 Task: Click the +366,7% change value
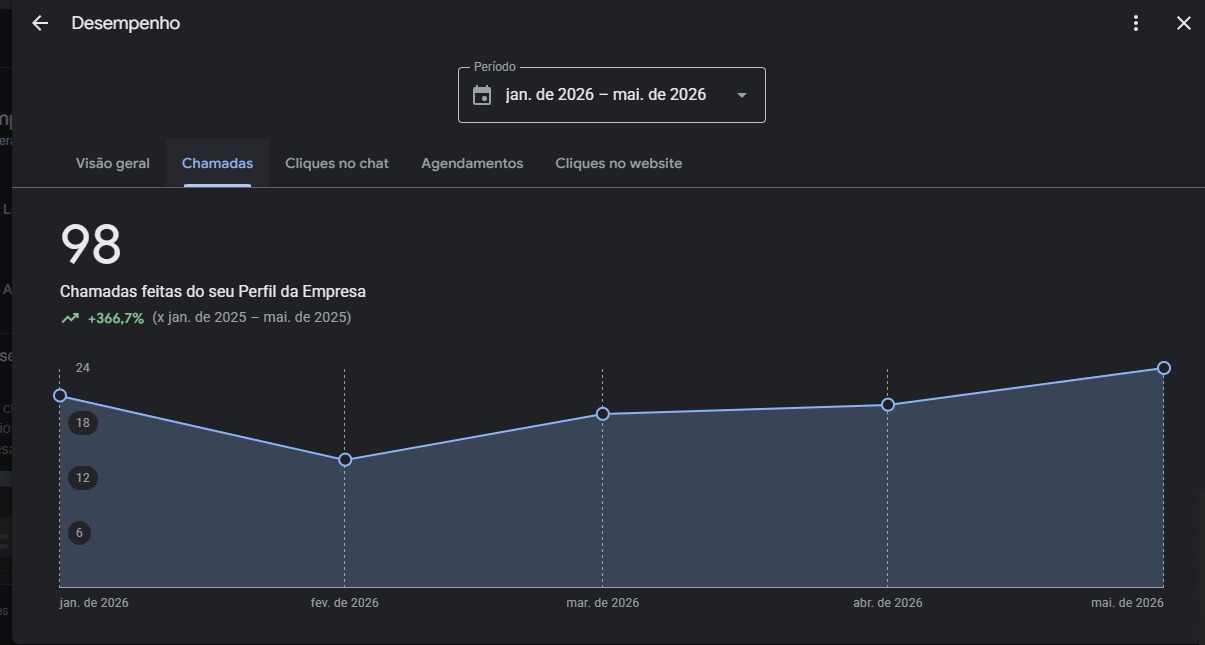click(116, 318)
